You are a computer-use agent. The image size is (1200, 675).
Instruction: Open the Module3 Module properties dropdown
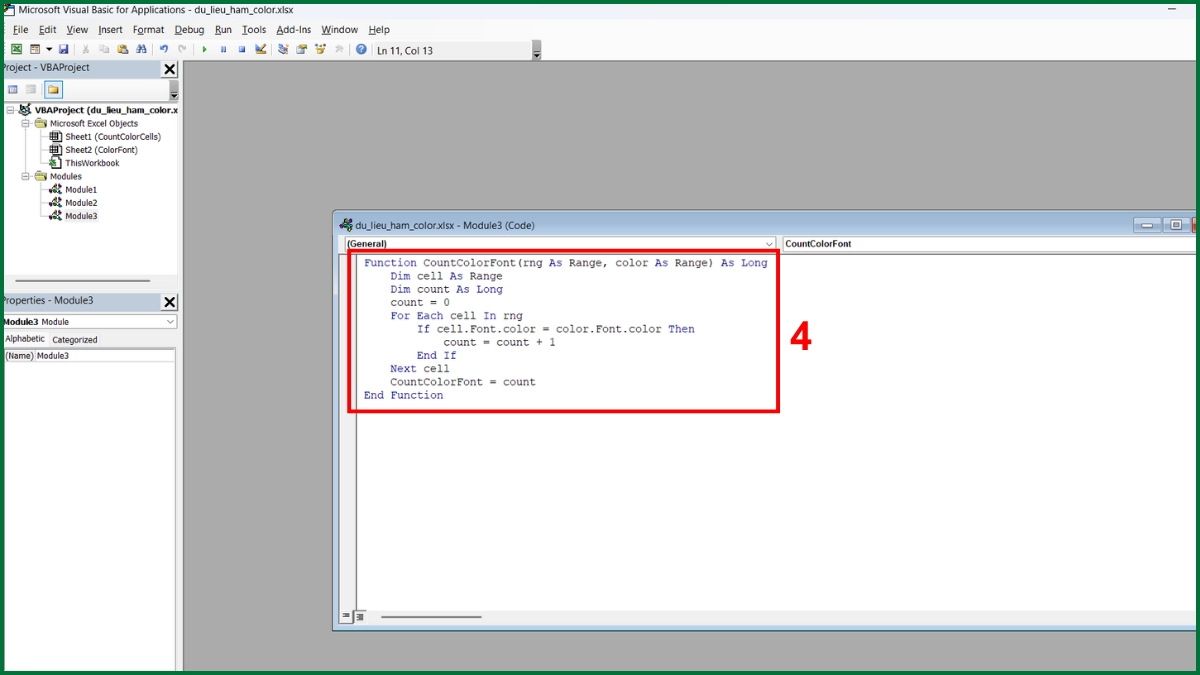(x=170, y=322)
